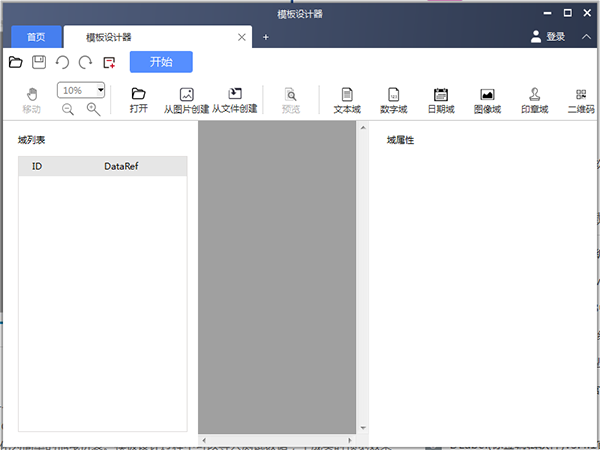Select the 移动 hand tool
The width and height of the screenshot is (600, 450).
point(31,101)
